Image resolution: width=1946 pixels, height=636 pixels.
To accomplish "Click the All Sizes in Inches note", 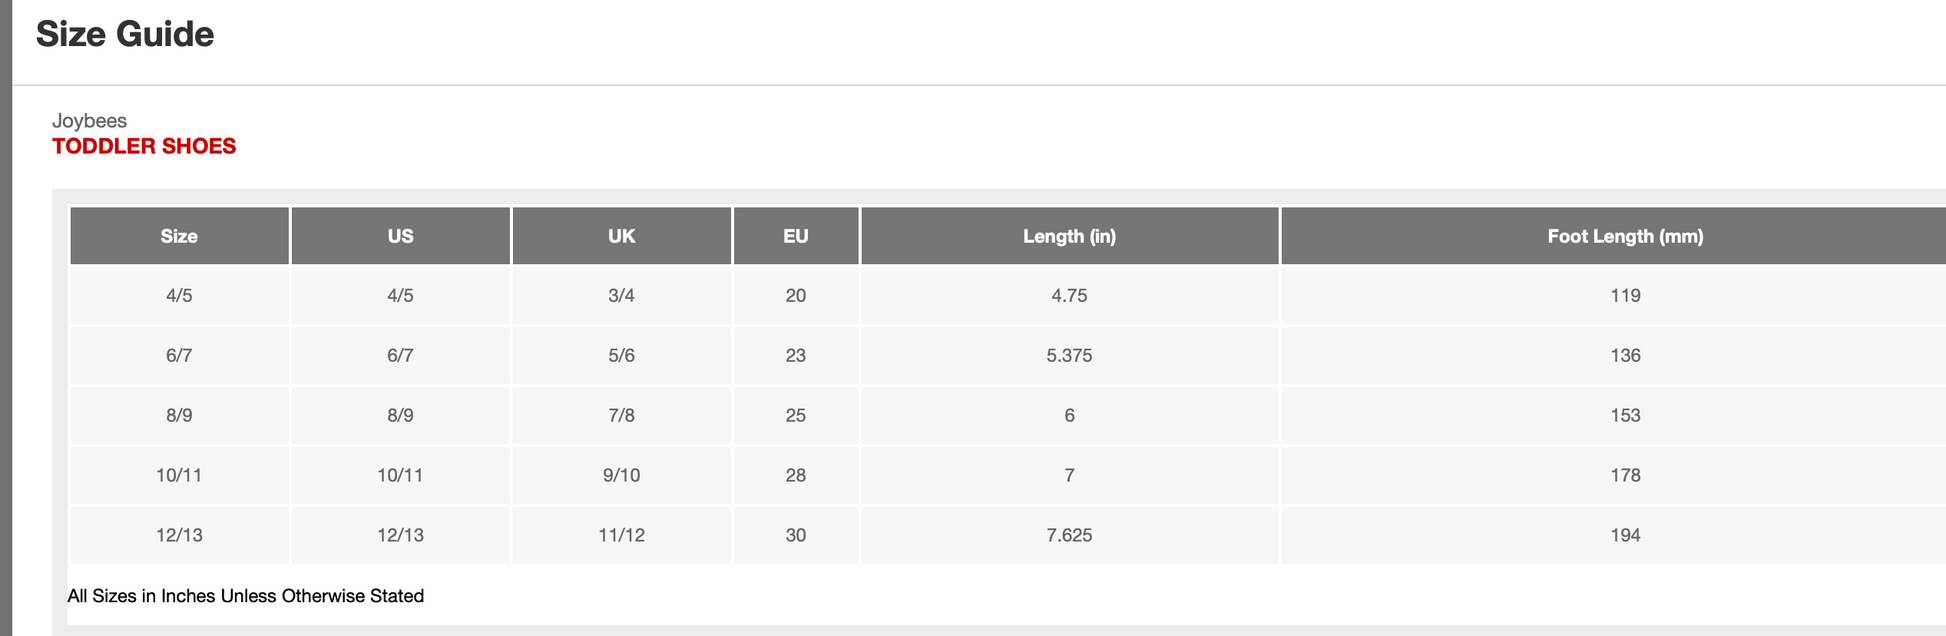I will [246, 596].
